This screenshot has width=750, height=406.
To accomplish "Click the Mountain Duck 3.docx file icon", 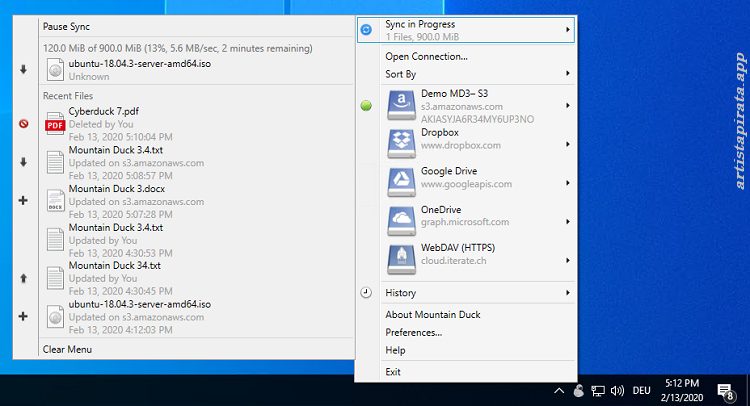I will (x=55, y=200).
